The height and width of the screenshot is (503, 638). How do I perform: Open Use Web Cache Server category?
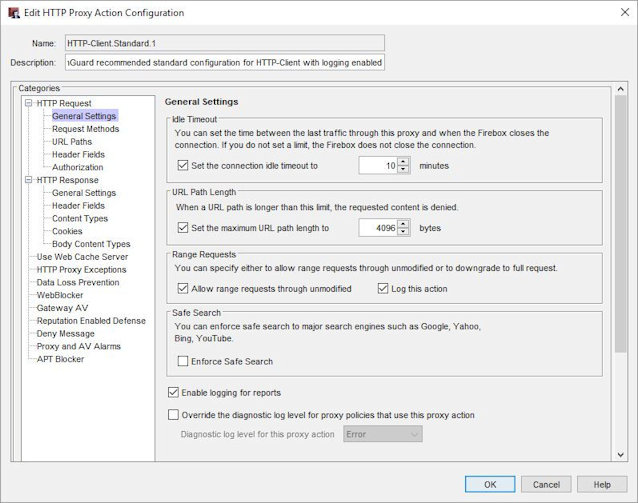coord(82,257)
